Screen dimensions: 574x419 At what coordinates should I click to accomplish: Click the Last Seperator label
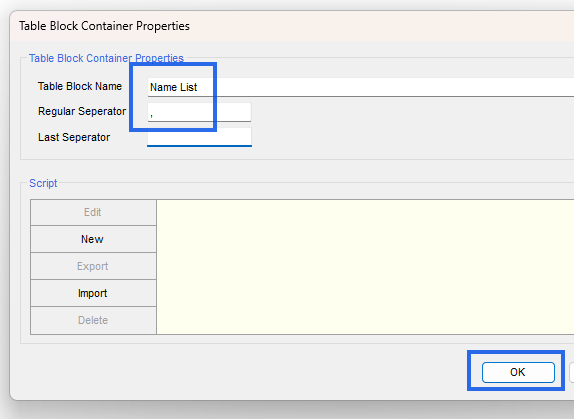click(74, 137)
